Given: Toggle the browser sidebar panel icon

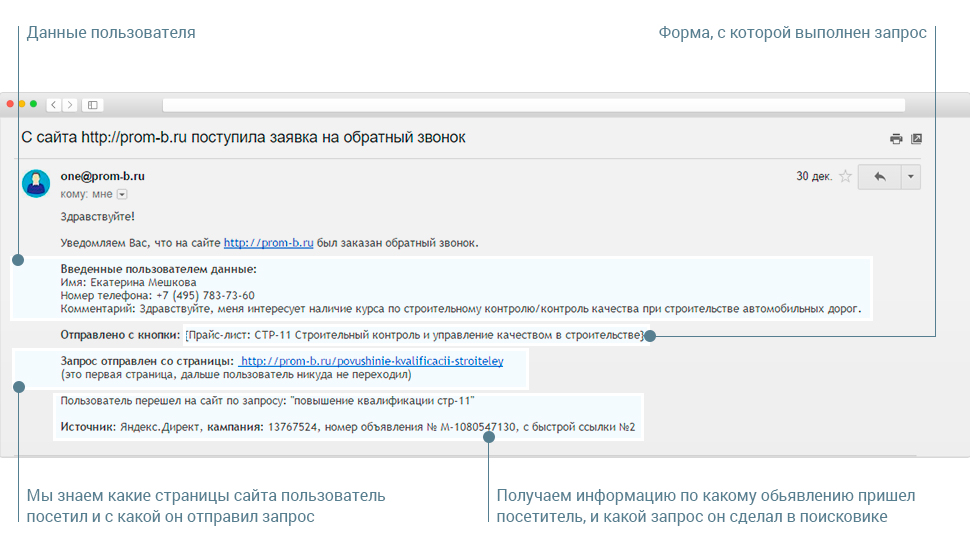Looking at the screenshot, I should click(93, 105).
